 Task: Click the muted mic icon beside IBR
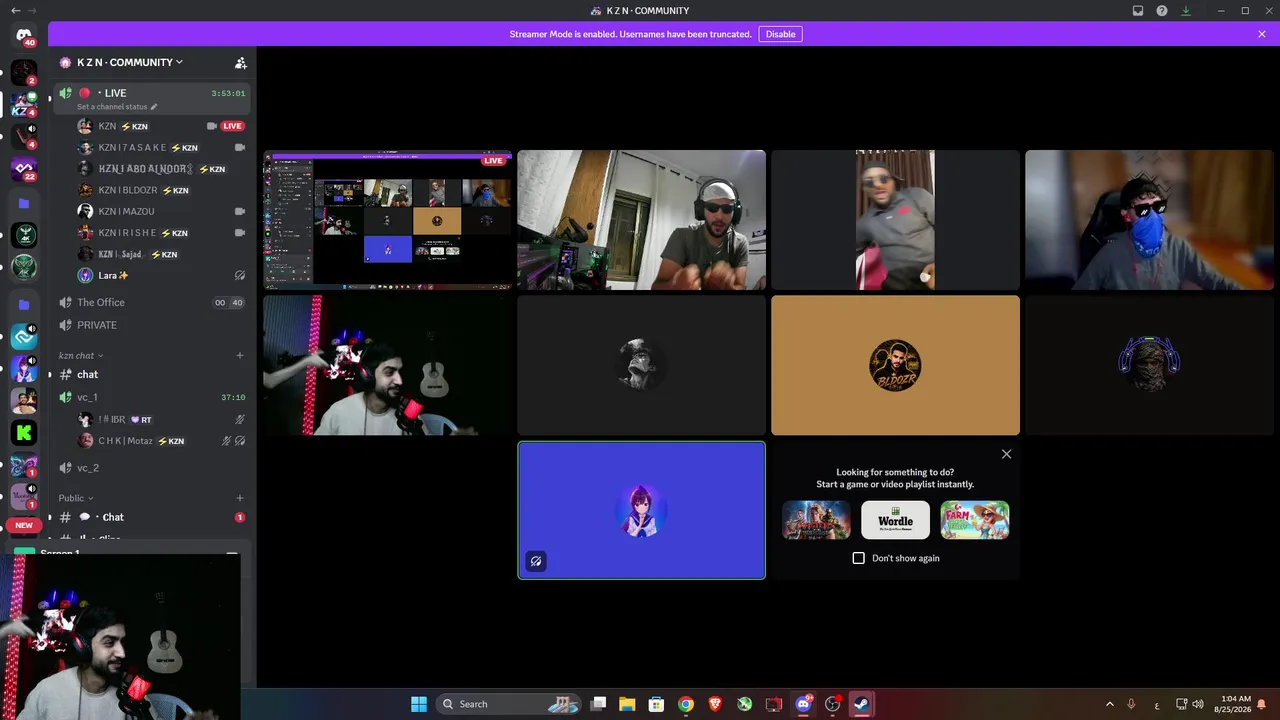pyautogui.click(x=240, y=419)
